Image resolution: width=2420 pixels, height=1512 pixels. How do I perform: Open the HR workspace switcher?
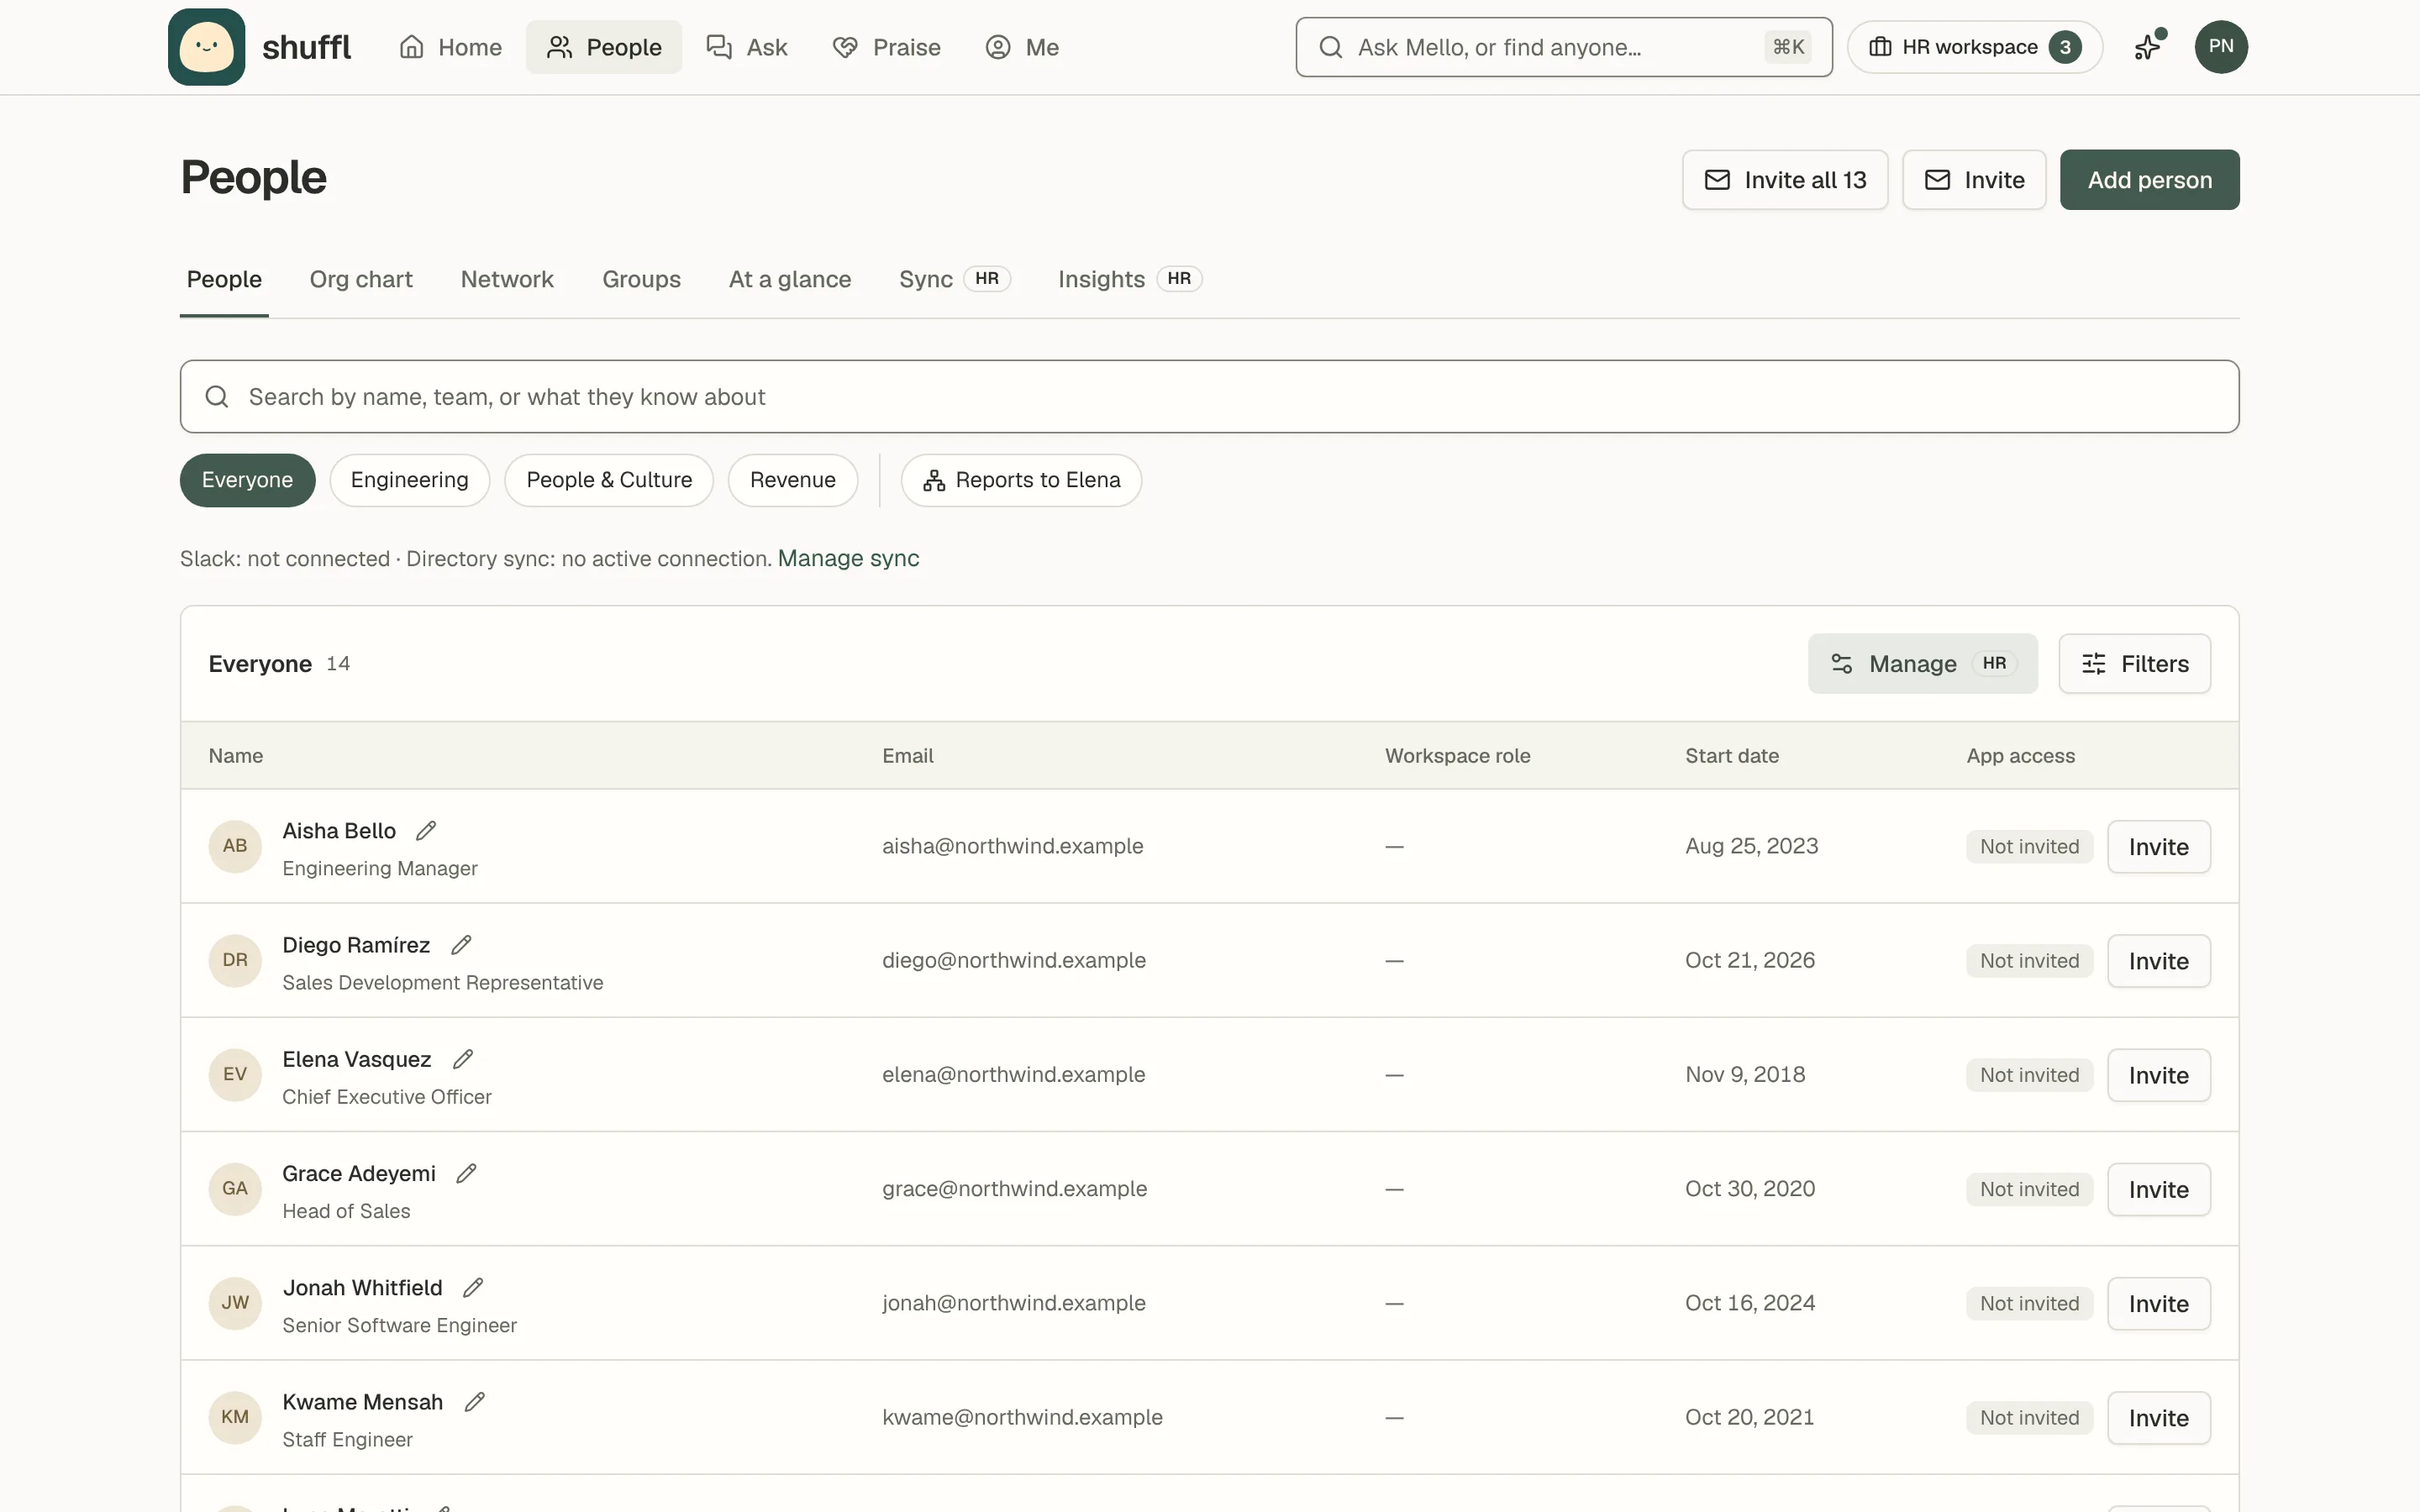point(1974,47)
